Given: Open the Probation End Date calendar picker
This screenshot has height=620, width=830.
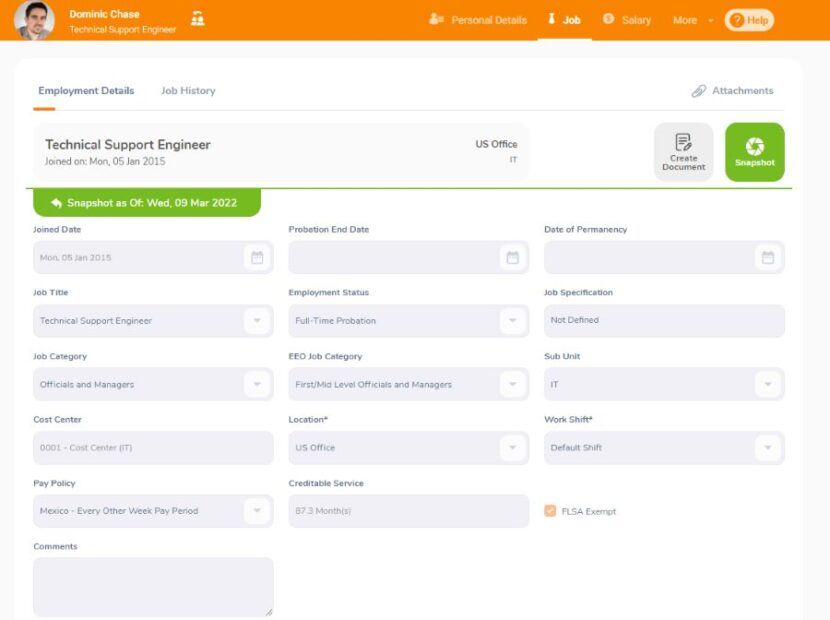Looking at the screenshot, I should pos(513,257).
